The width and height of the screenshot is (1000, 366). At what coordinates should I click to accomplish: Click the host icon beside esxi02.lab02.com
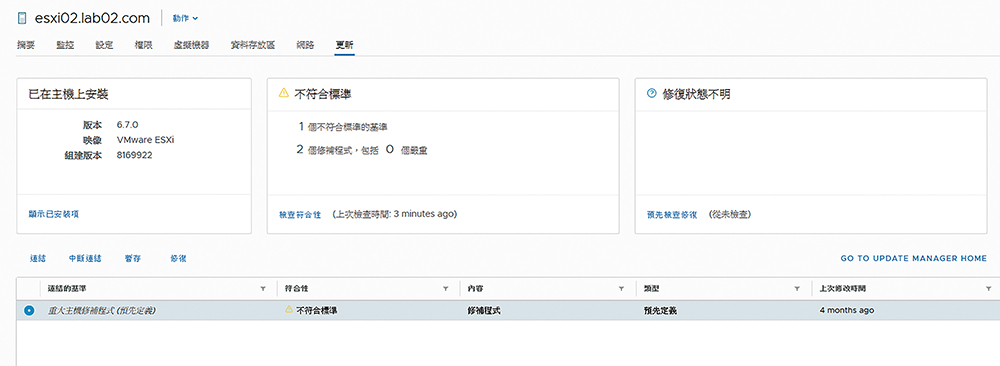pos(22,18)
